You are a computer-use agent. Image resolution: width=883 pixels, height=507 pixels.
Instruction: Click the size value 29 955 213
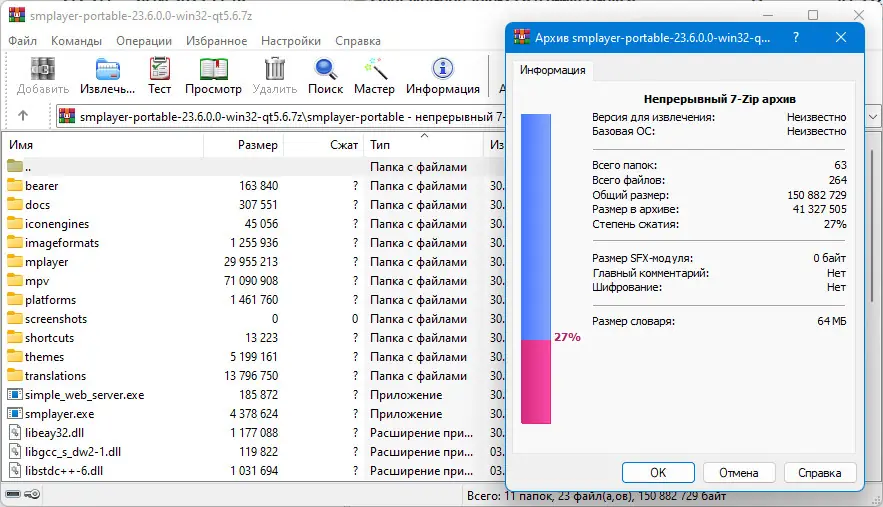pos(251,261)
